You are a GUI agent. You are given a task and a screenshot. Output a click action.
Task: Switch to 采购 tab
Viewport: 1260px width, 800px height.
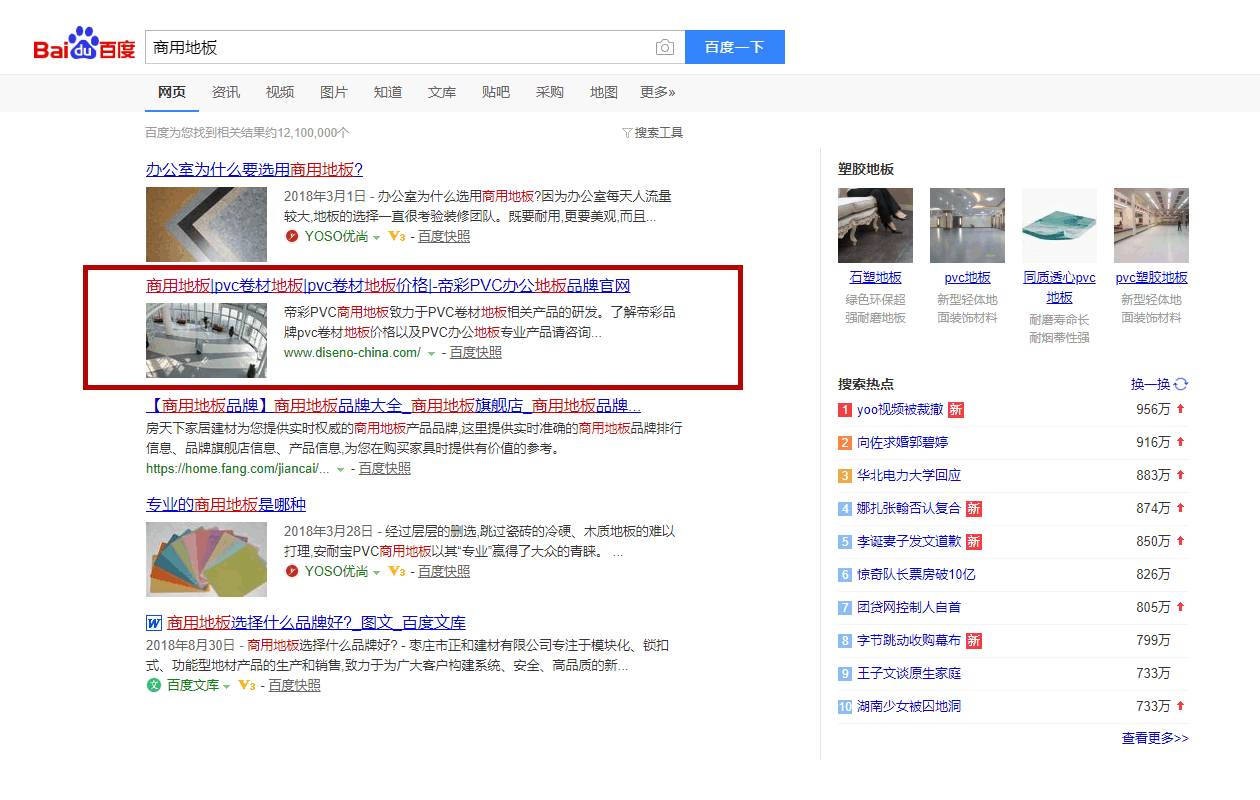point(550,92)
